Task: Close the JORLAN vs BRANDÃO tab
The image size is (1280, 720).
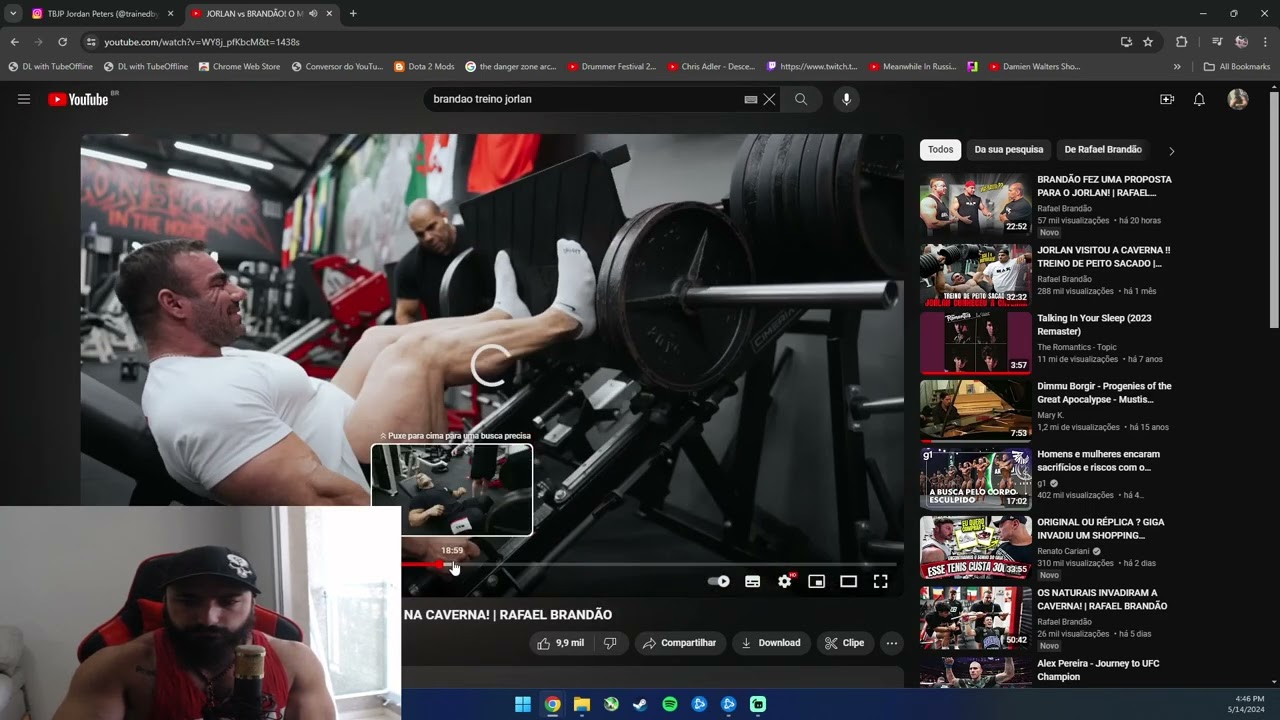Action: click(x=329, y=14)
